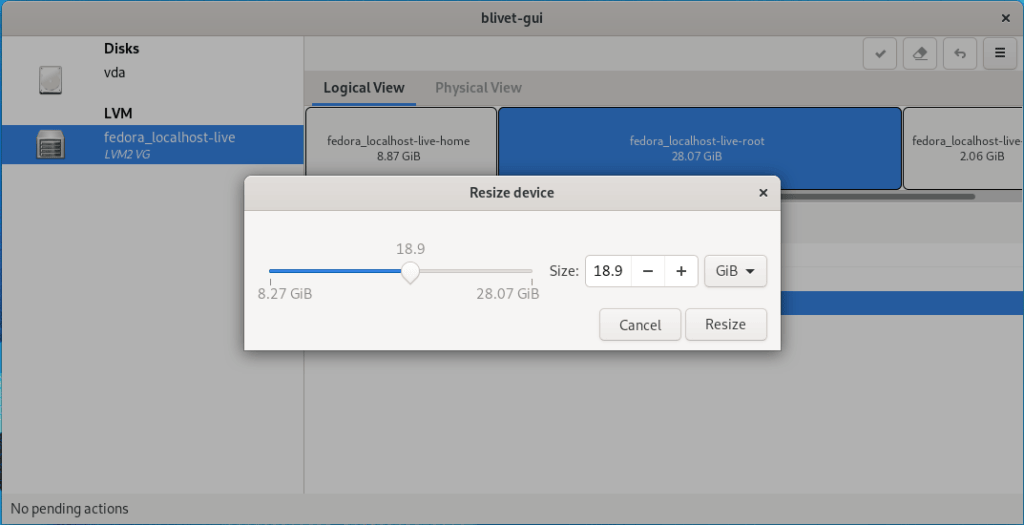This screenshot has height=525, width=1024.
Task: Click the resize slider handle at 18.9
Action: (410, 271)
